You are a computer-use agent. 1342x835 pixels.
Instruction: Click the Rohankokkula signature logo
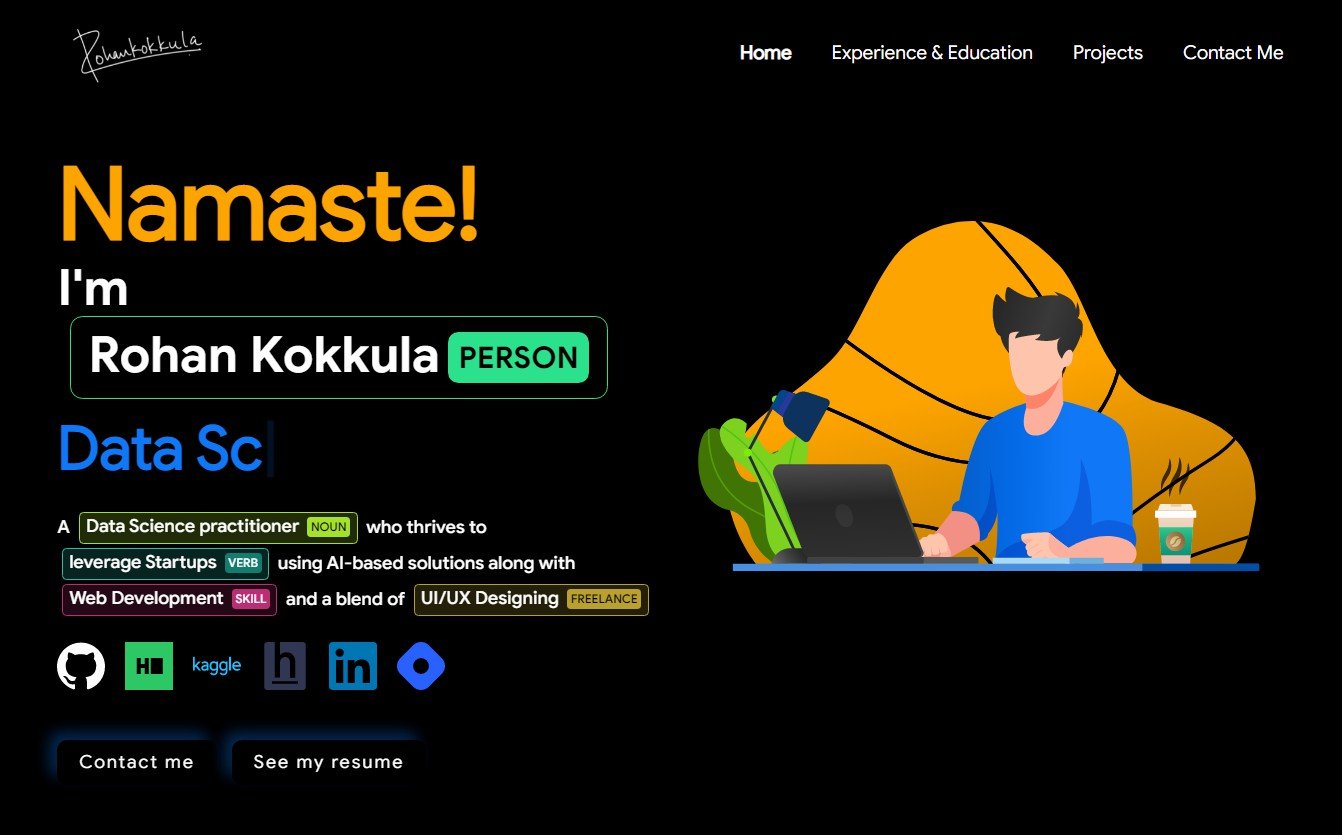tap(139, 51)
